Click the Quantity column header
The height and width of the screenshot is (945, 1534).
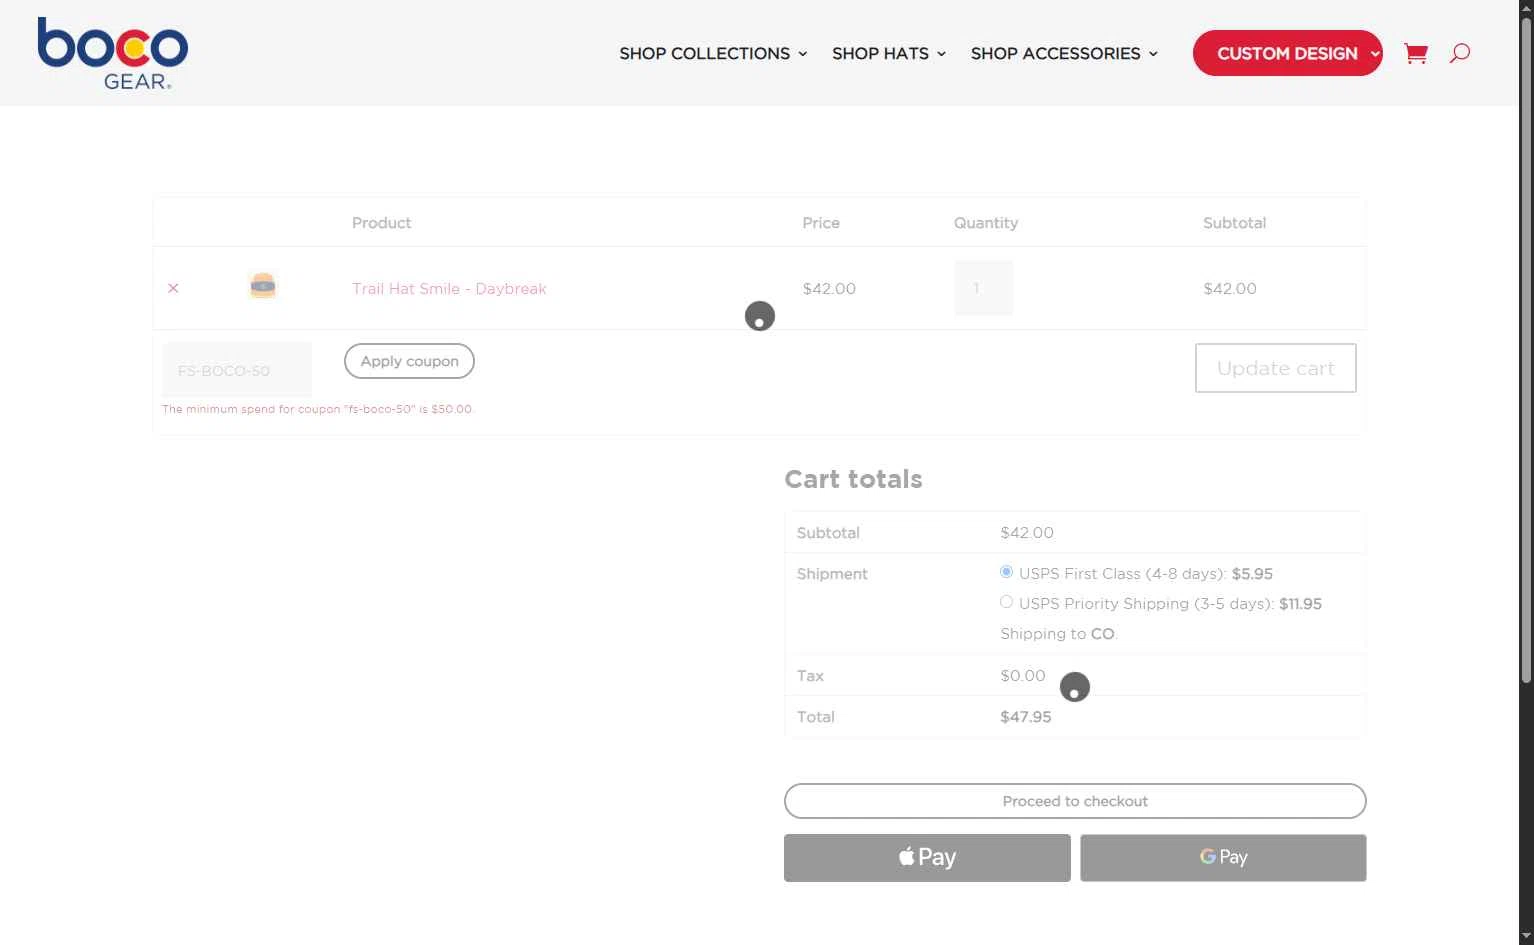pos(986,223)
